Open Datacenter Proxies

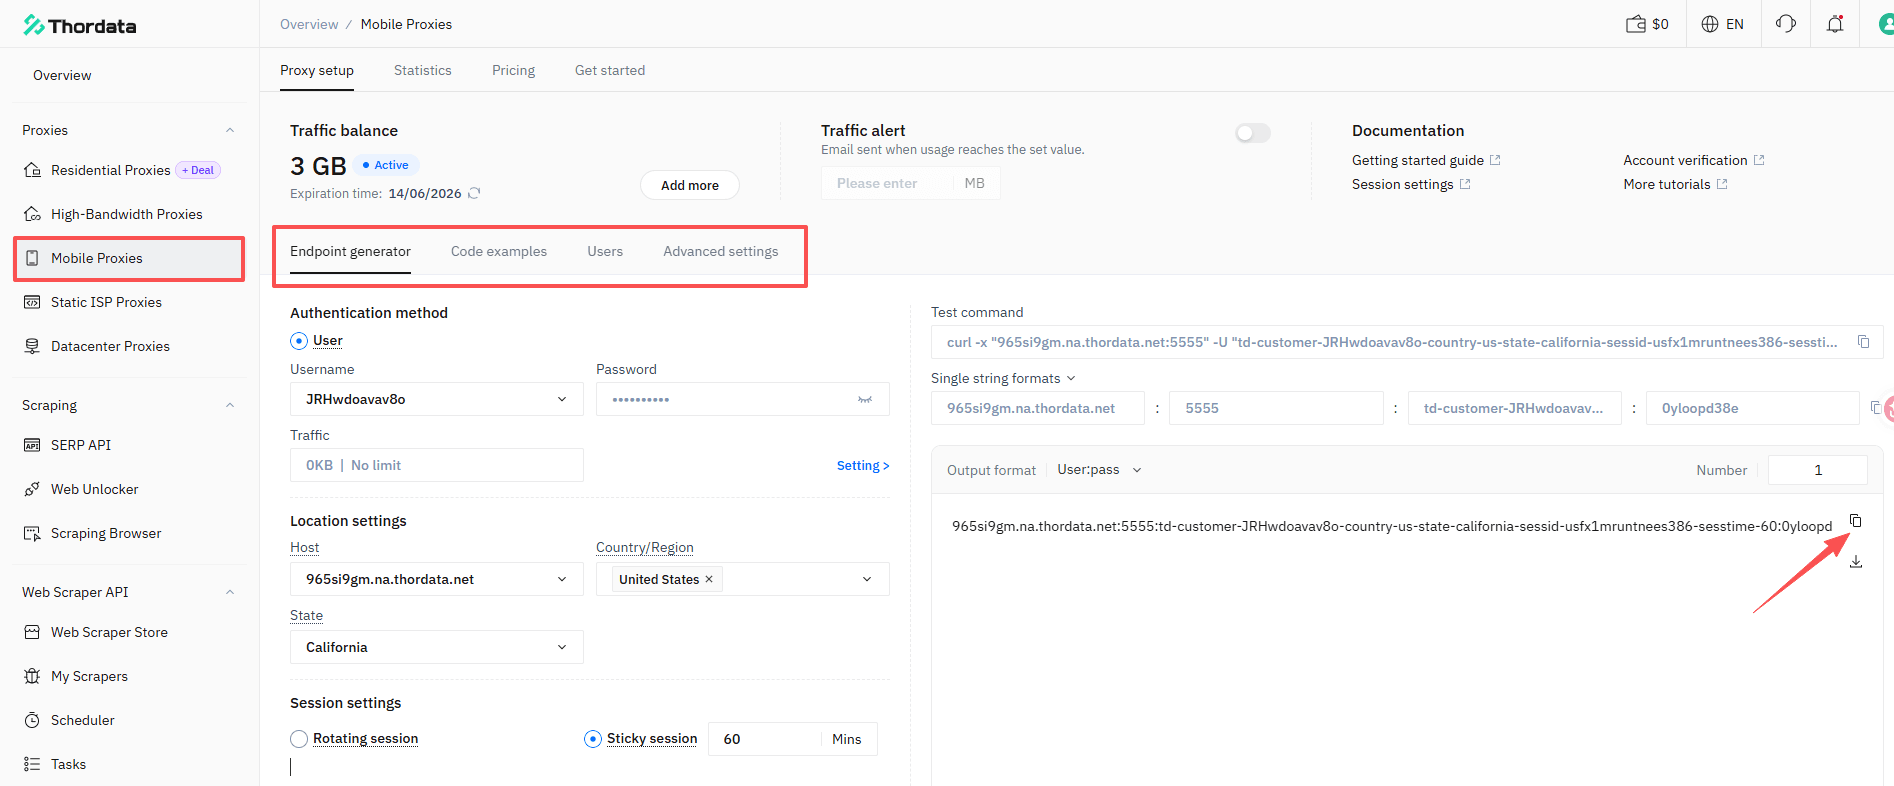coord(110,346)
